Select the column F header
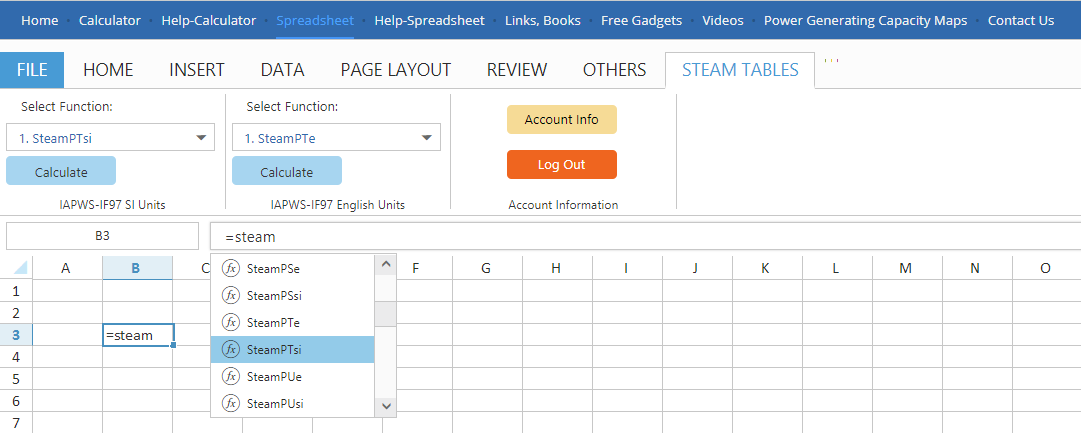This screenshot has width=1081, height=433. (414, 268)
